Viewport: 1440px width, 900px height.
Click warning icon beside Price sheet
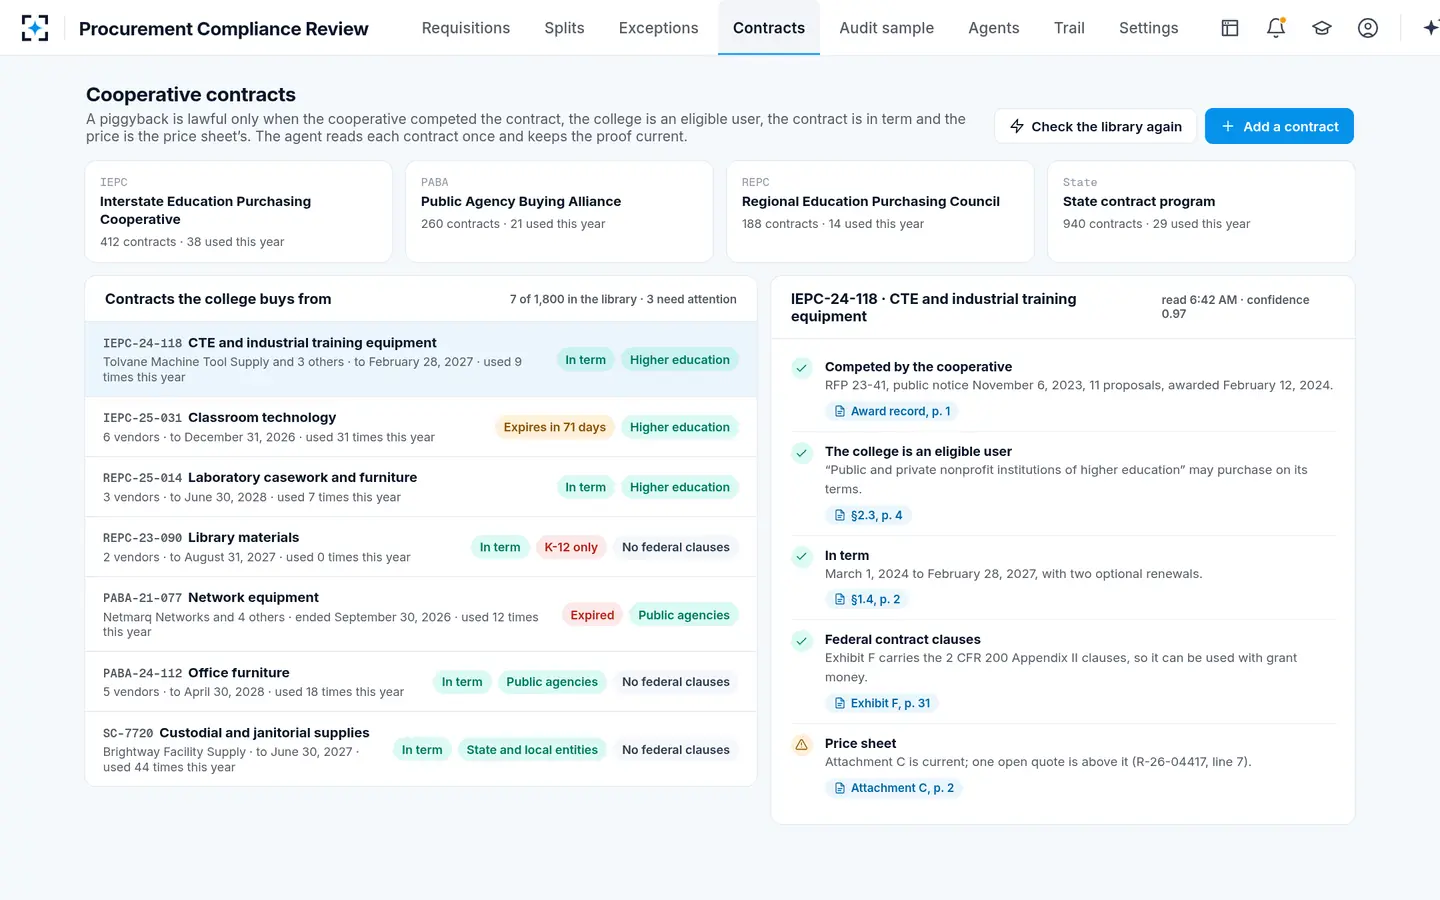pos(802,745)
